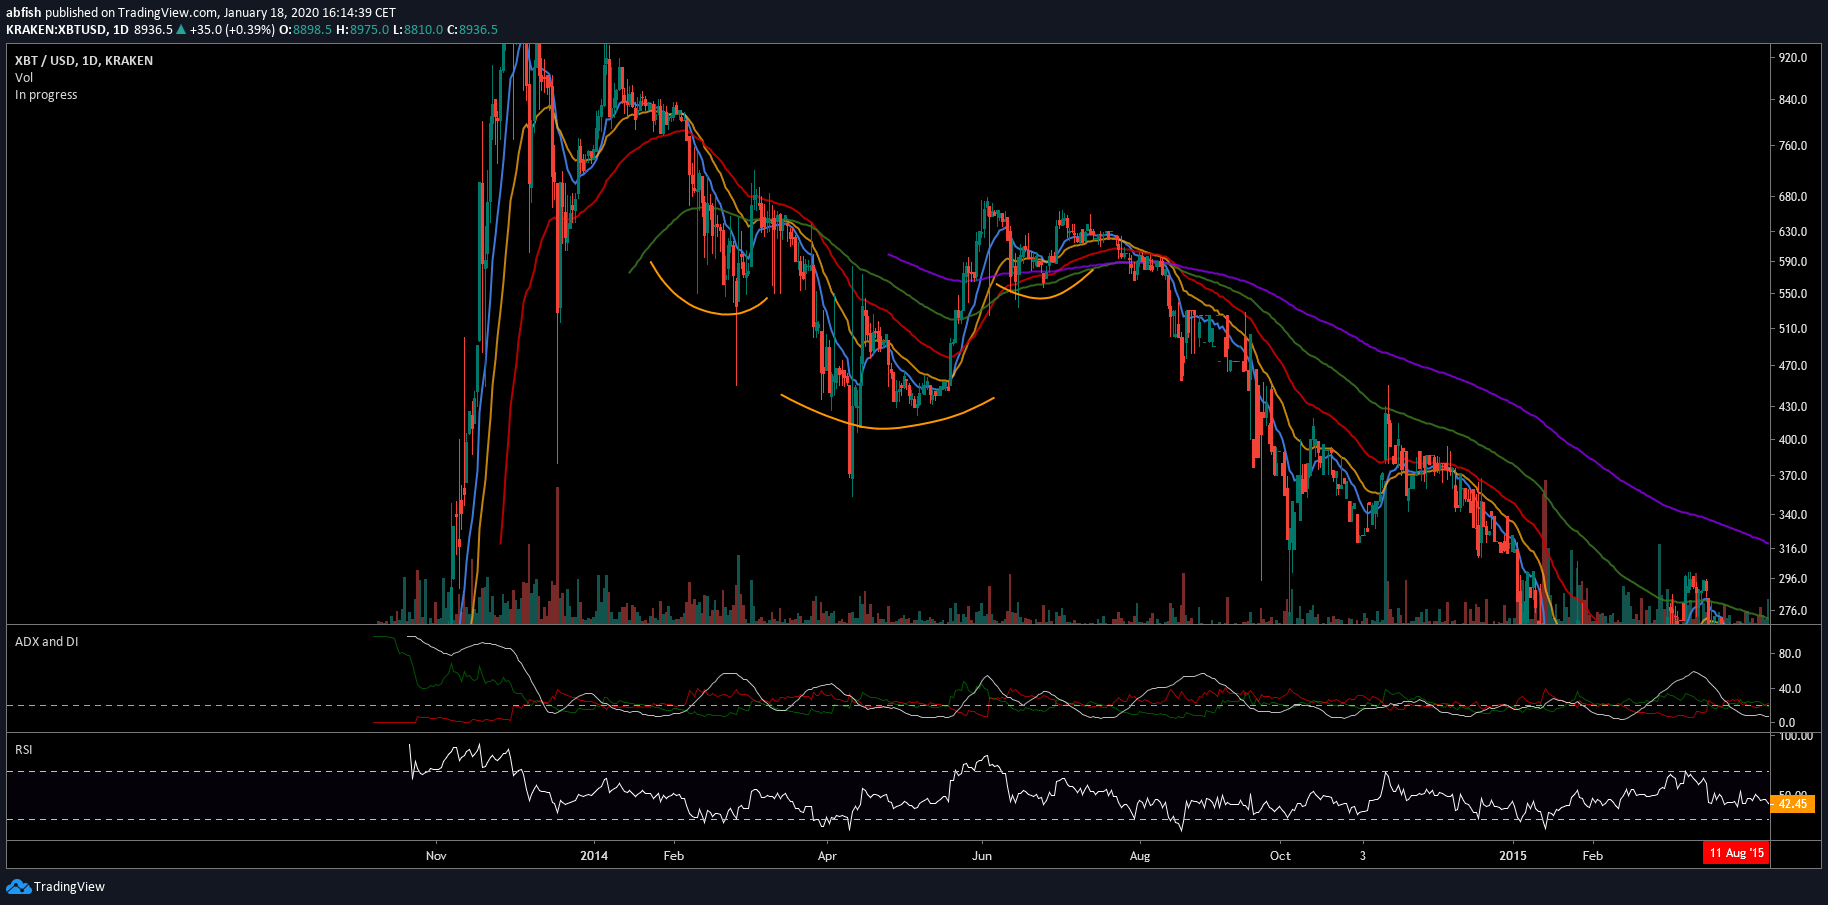The image size is (1828, 905).
Task: Click the 80.0 level on ADX scale
Action: (x=1790, y=654)
